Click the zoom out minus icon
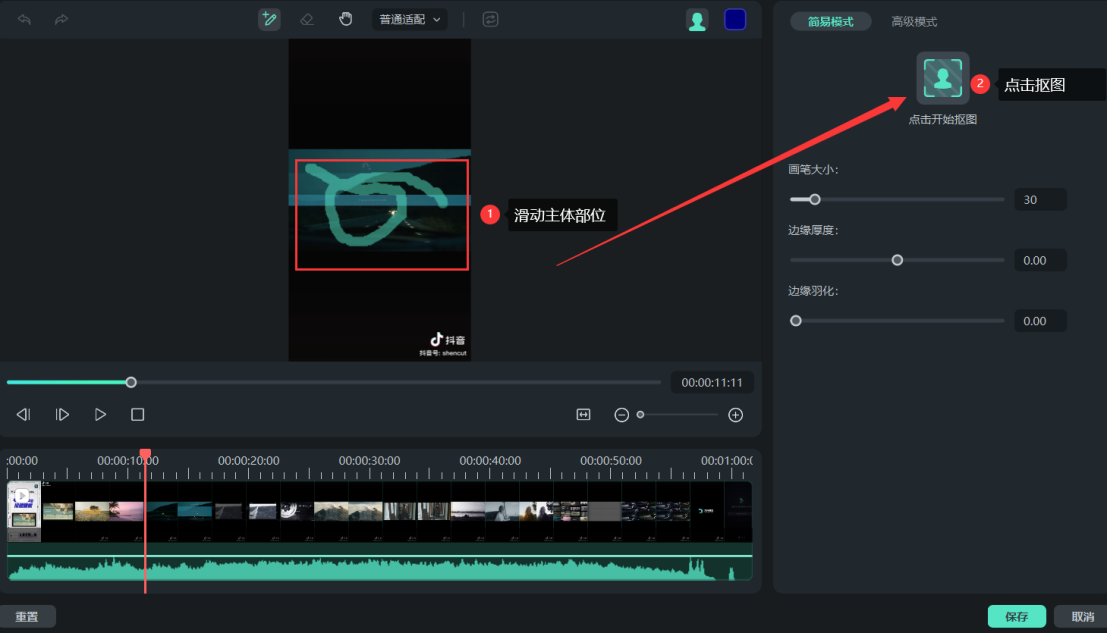Viewport: 1107px width, 634px height. (x=621, y=414)
